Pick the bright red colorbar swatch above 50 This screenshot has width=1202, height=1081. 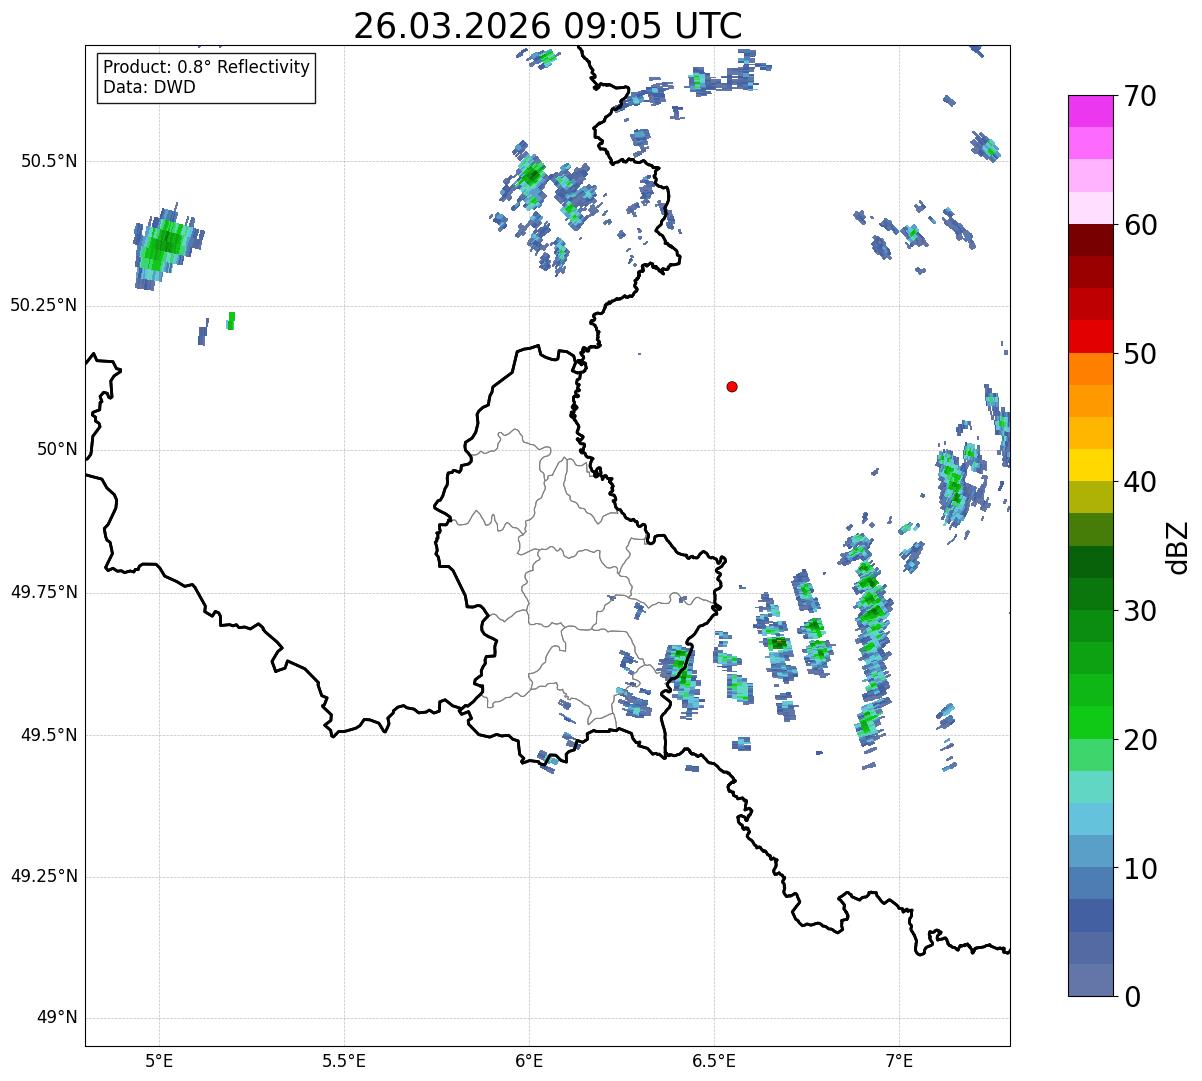[1090, 336]
